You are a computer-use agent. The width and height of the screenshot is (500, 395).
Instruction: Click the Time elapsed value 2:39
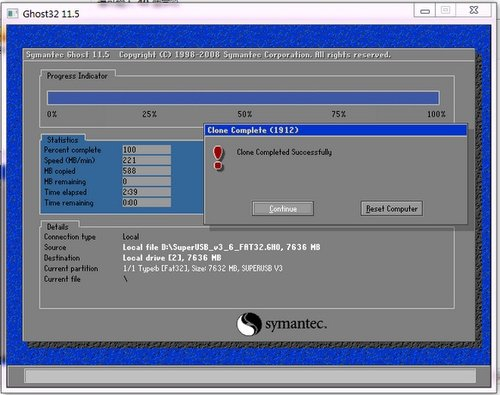tap(146, 192)
